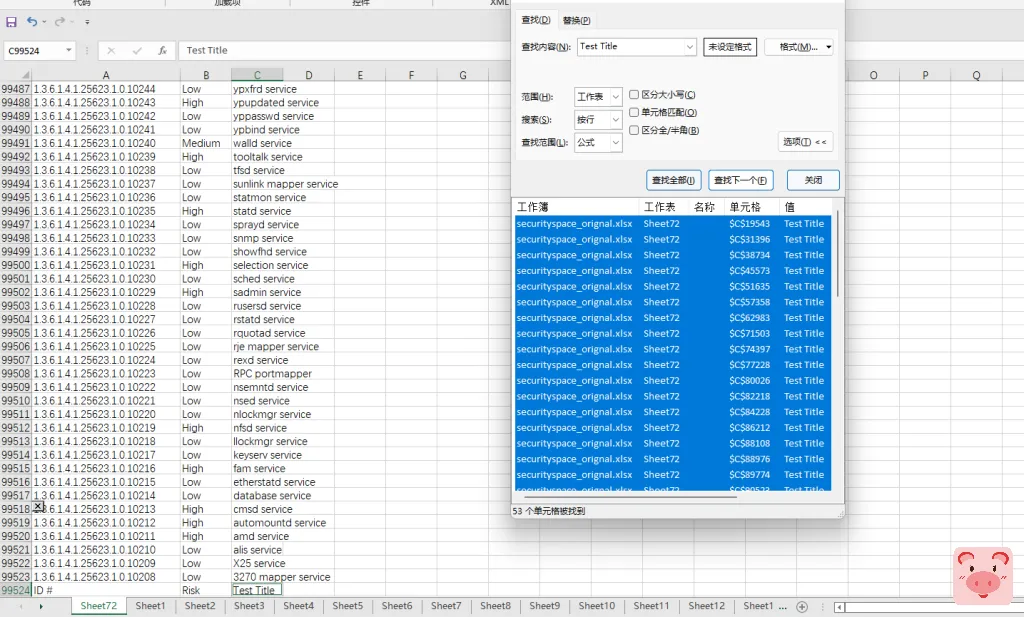1024x617 pixels.
Task: Select column C header
Action: [257, 75]
